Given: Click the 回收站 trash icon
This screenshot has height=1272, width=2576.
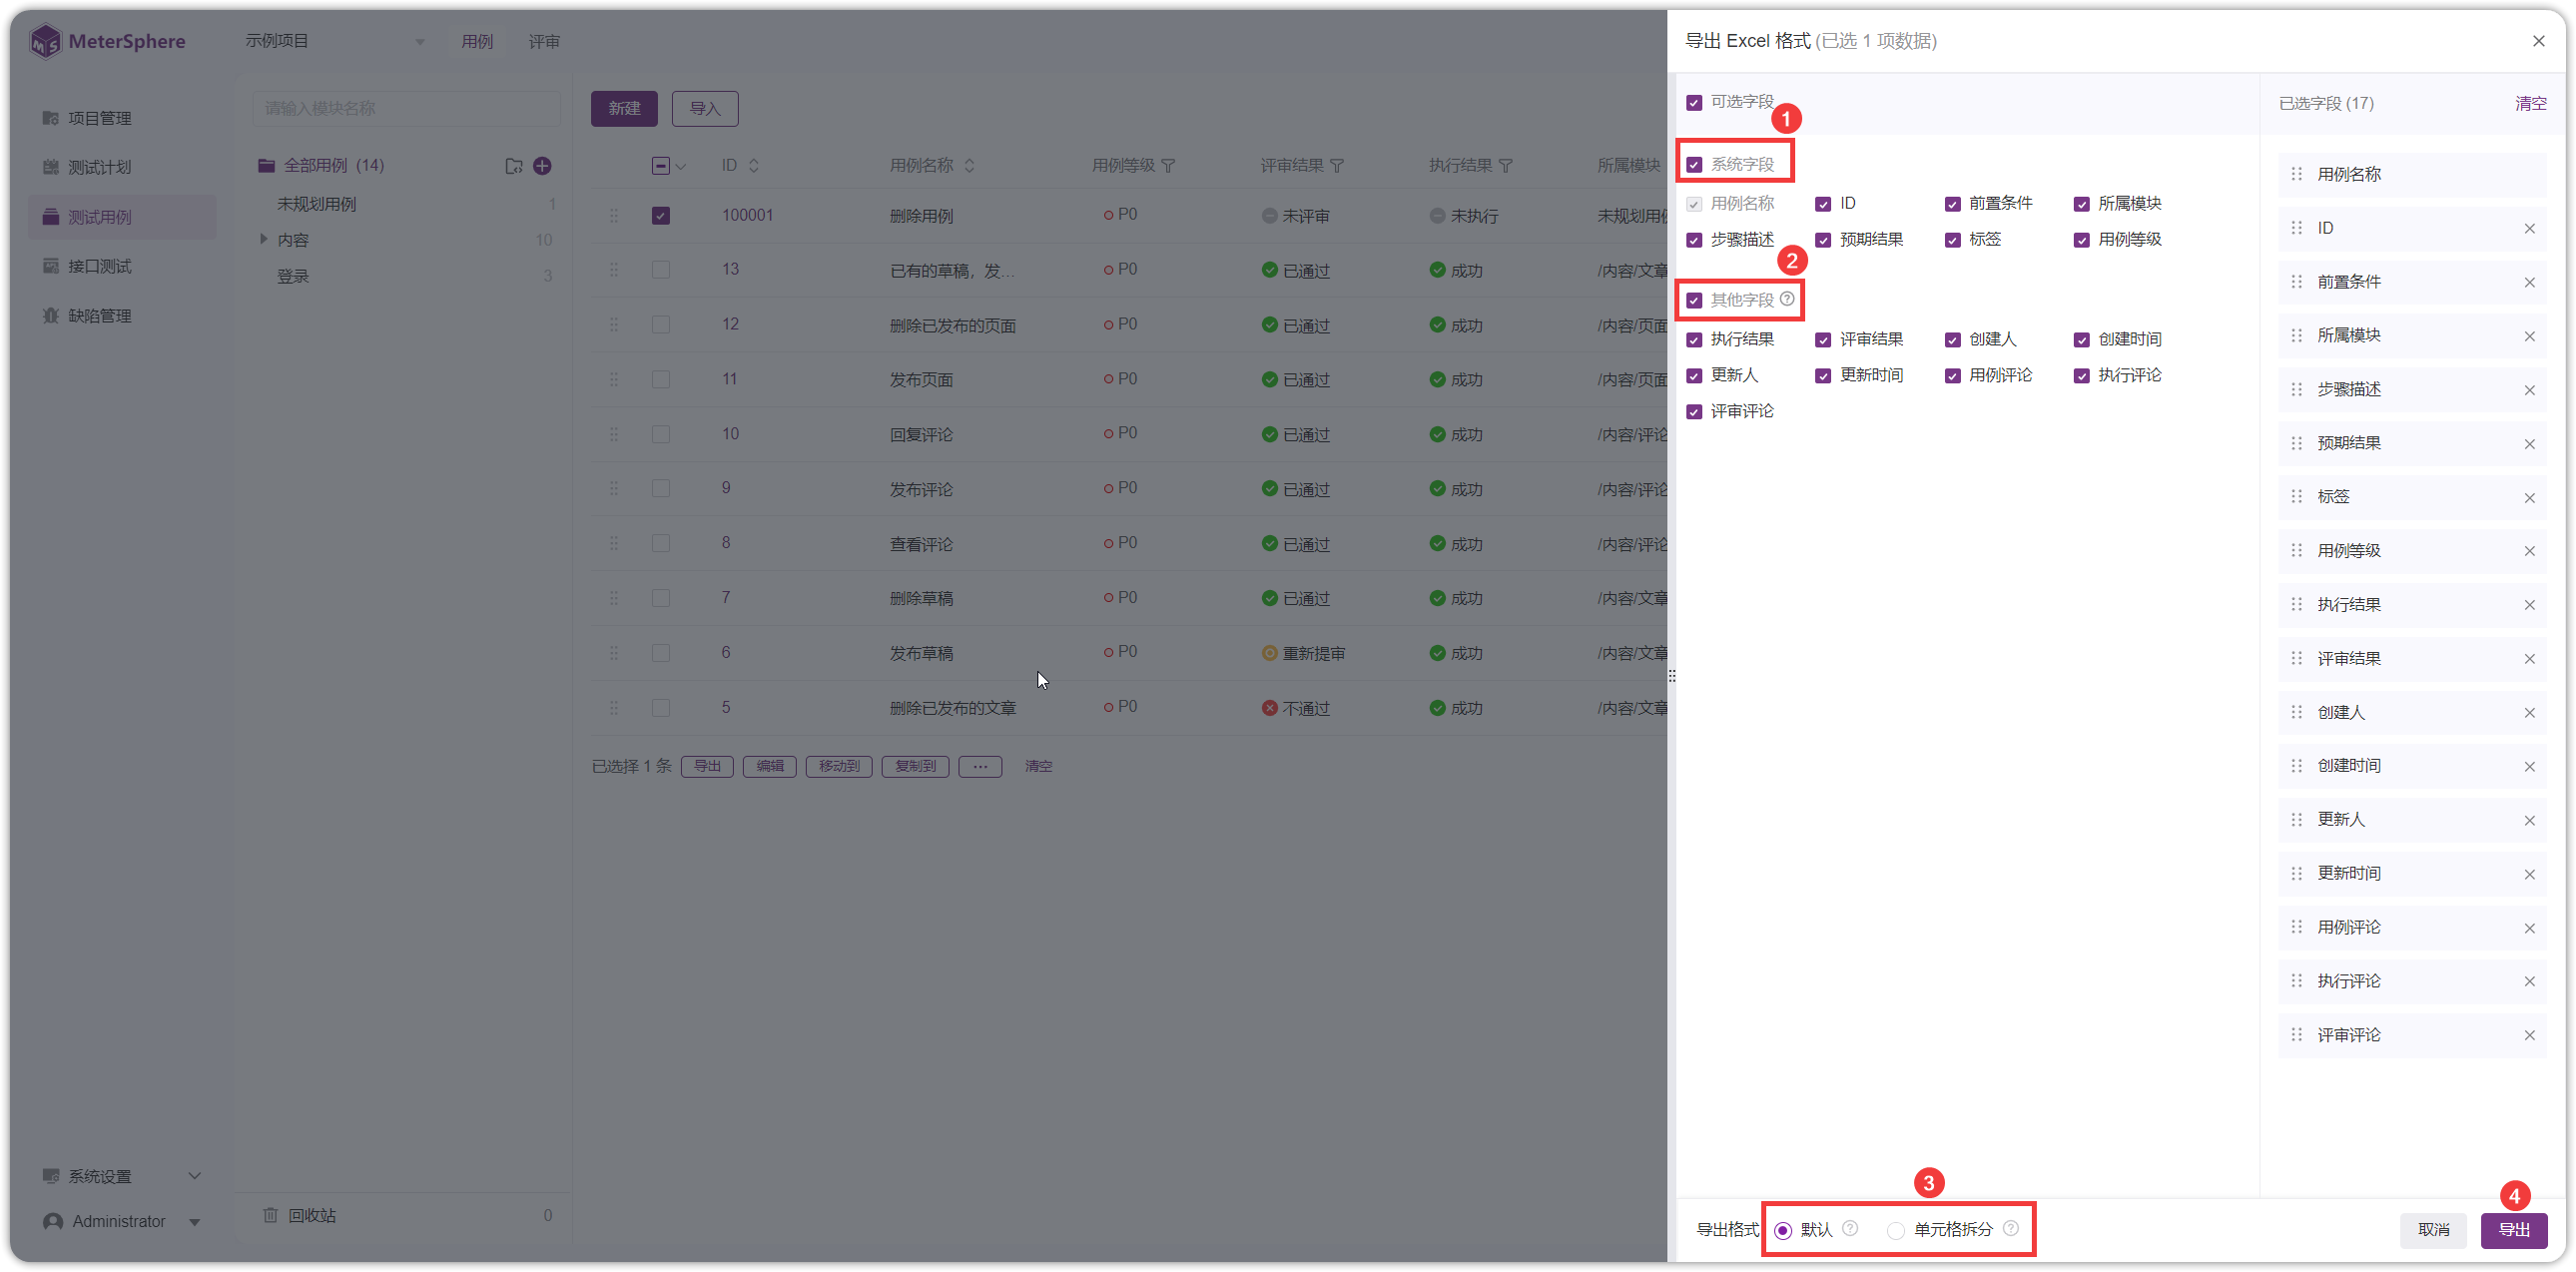Looking at the screenshot, I should (270, 1215).
